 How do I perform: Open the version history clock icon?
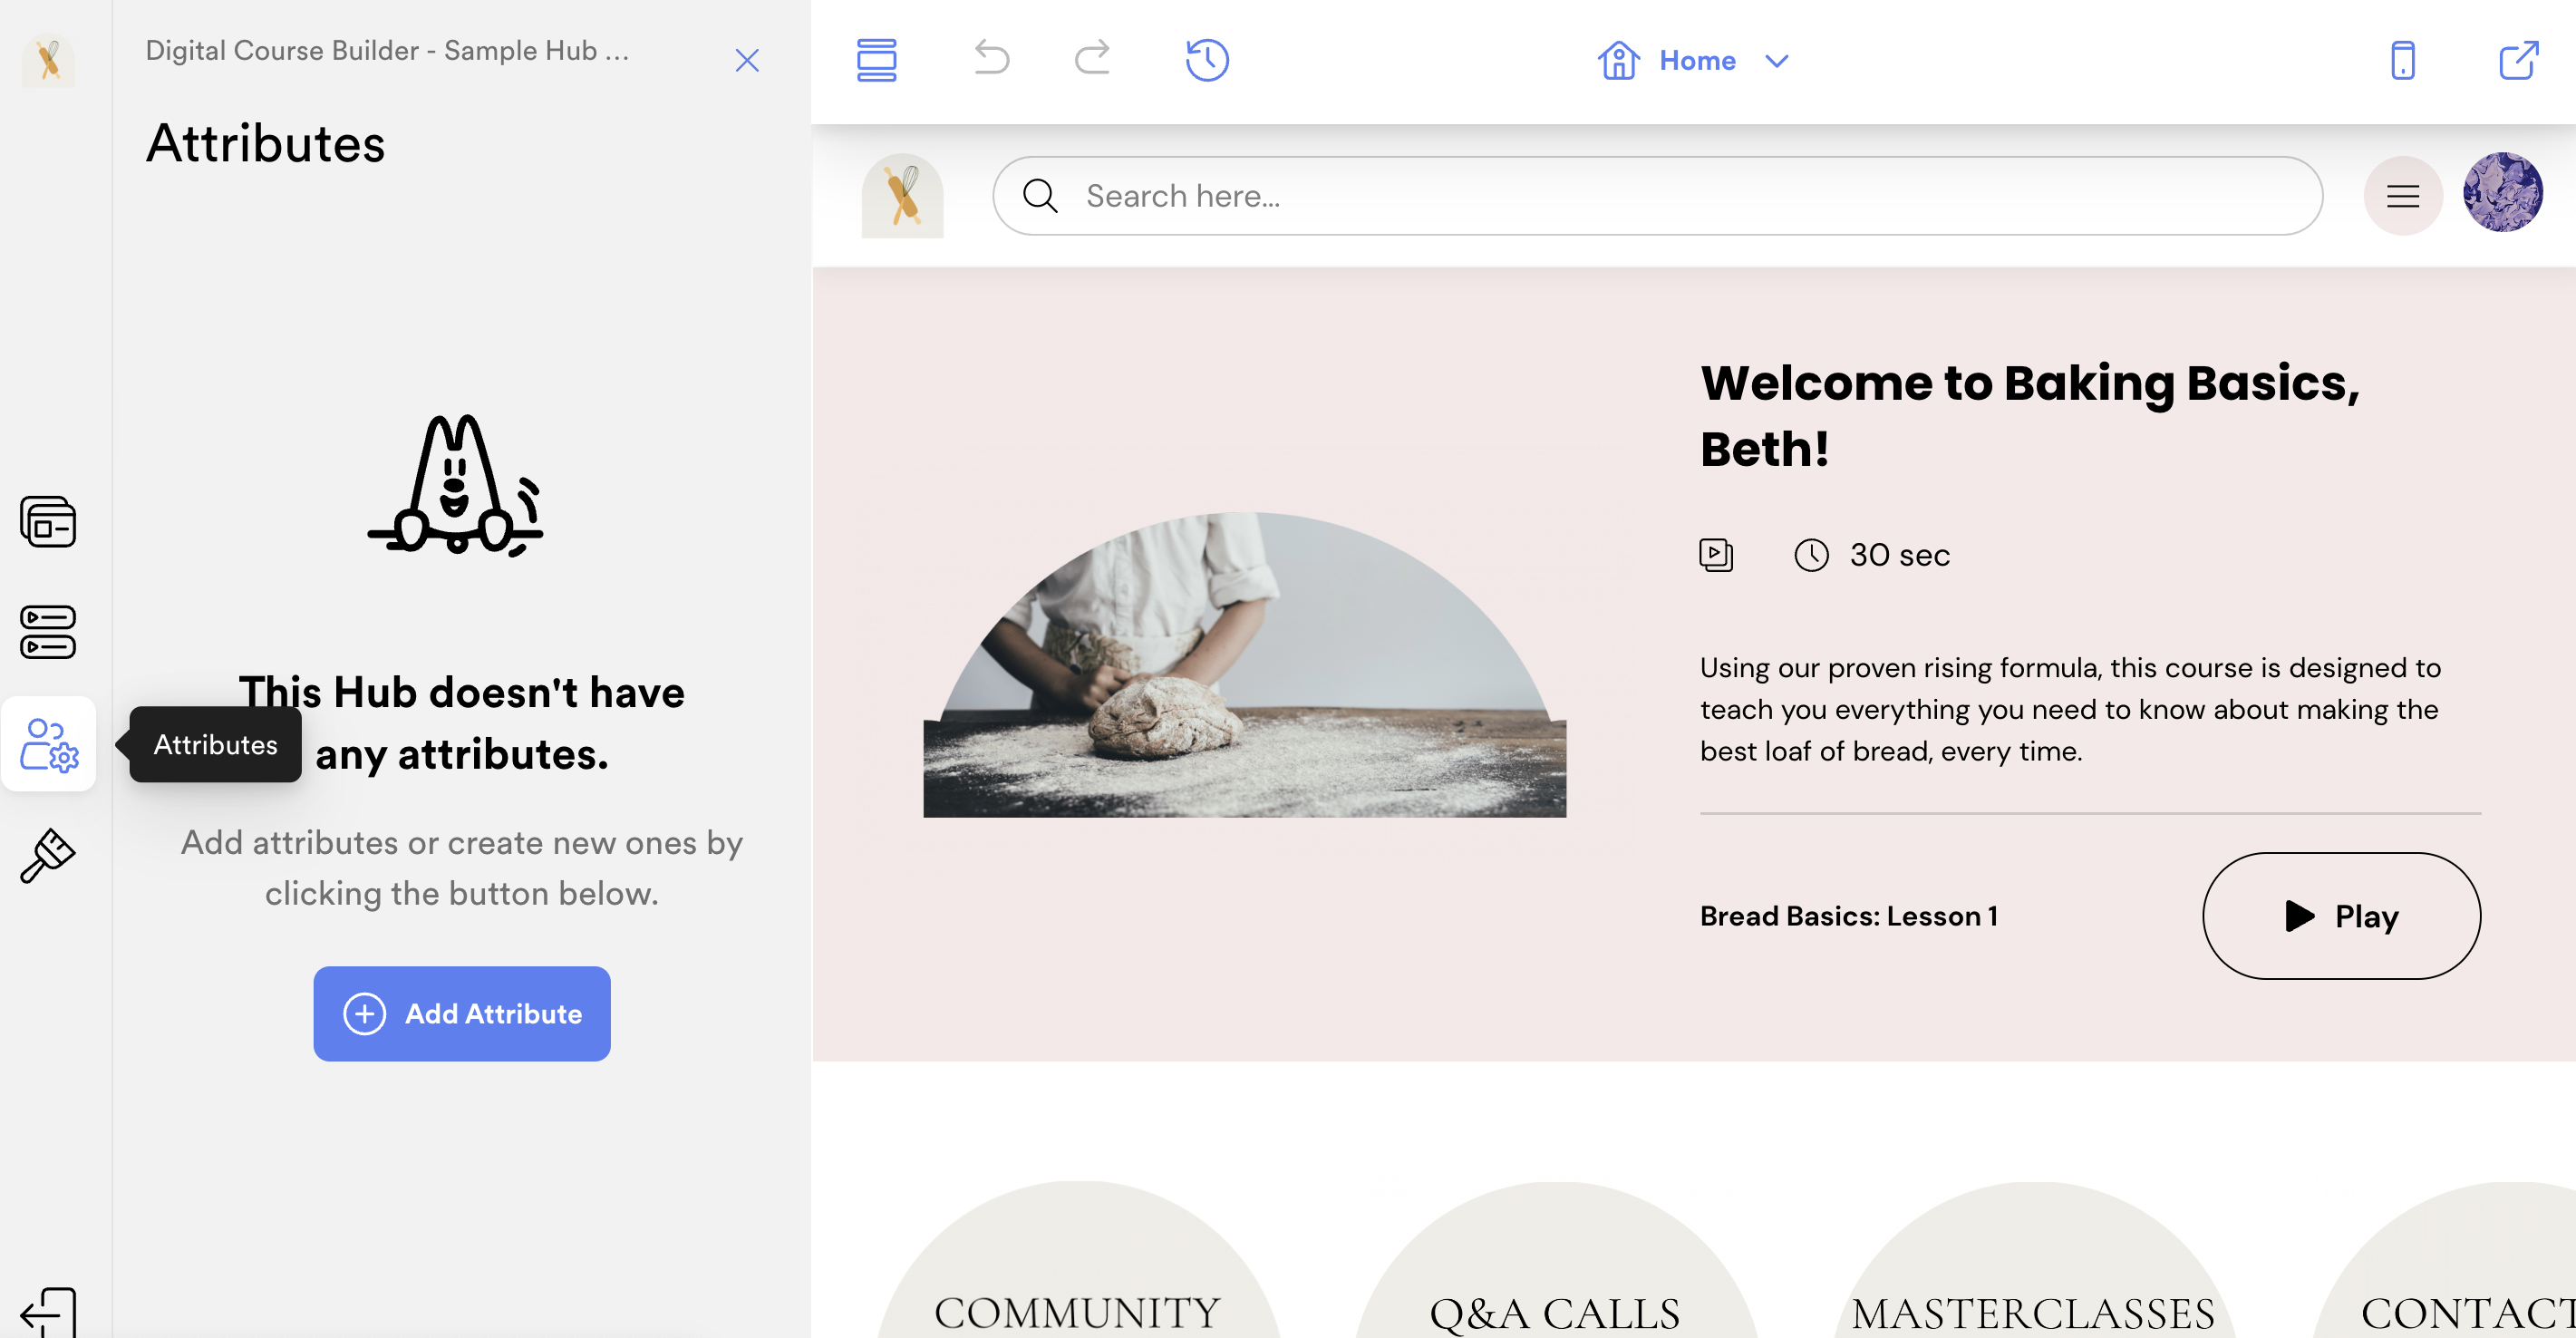coord(1207,60)
